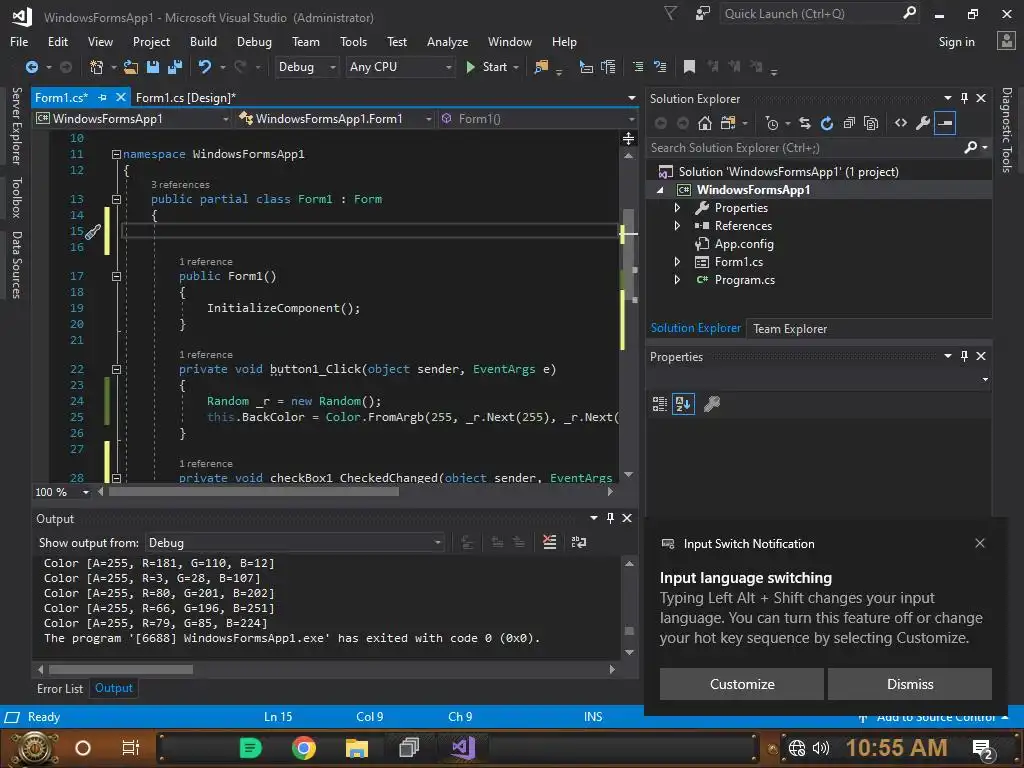Screen dimensions: 1024x768
Task: Toggle Categorized view in Properties panel
Action: (660, 404)
